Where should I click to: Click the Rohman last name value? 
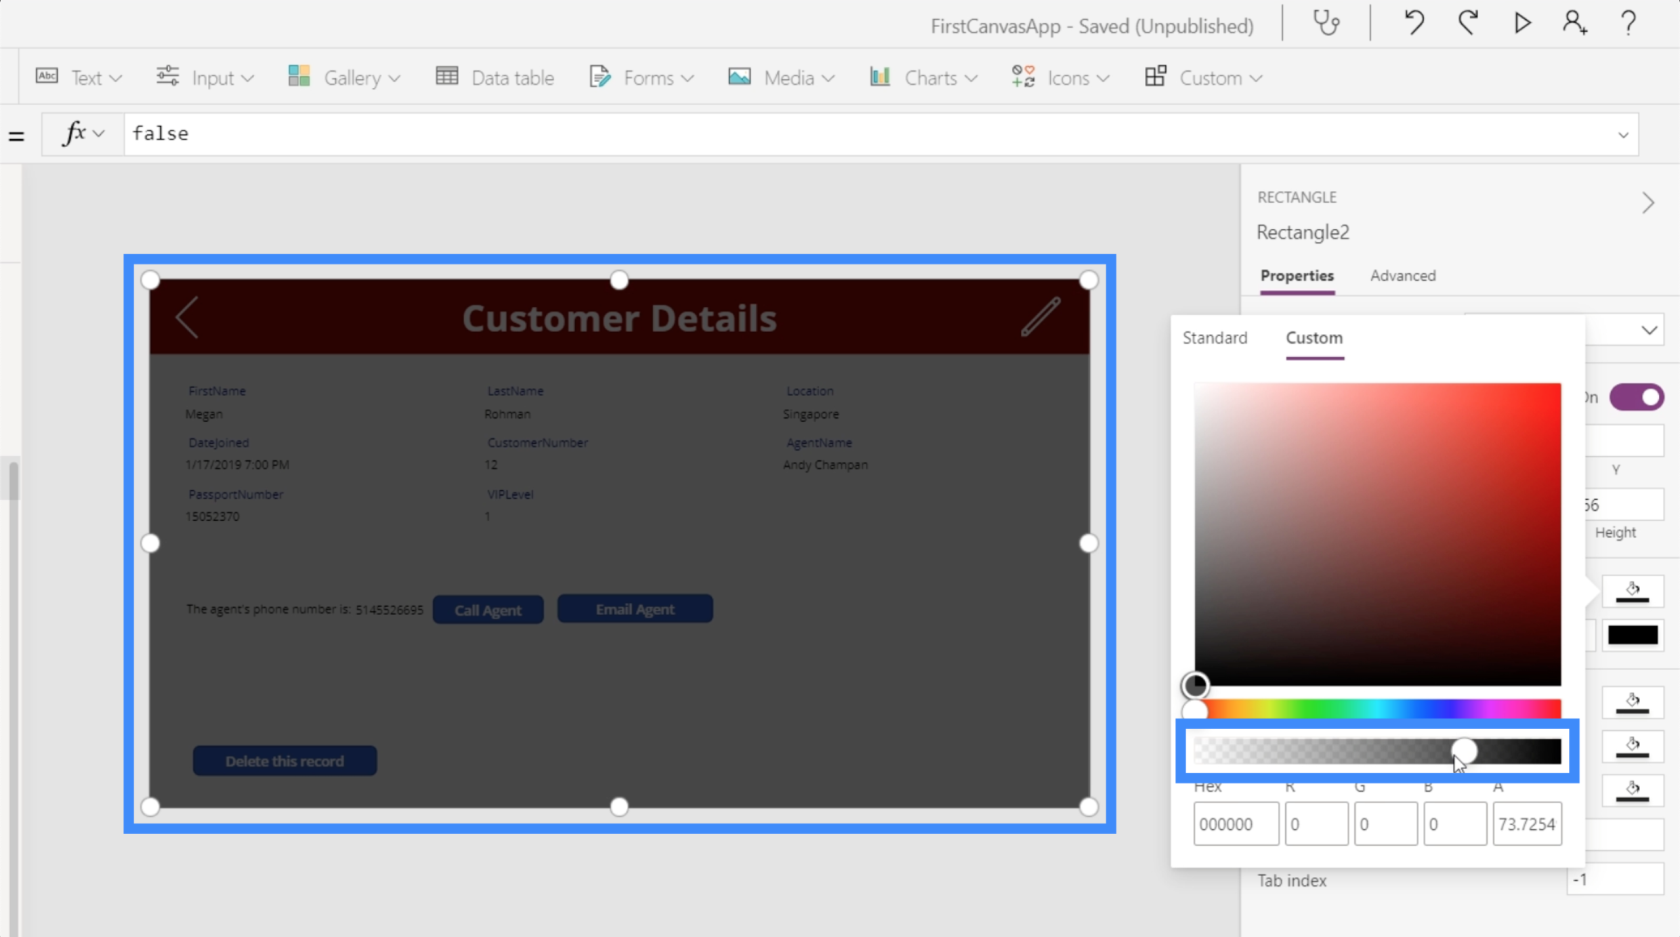(508, 414)
